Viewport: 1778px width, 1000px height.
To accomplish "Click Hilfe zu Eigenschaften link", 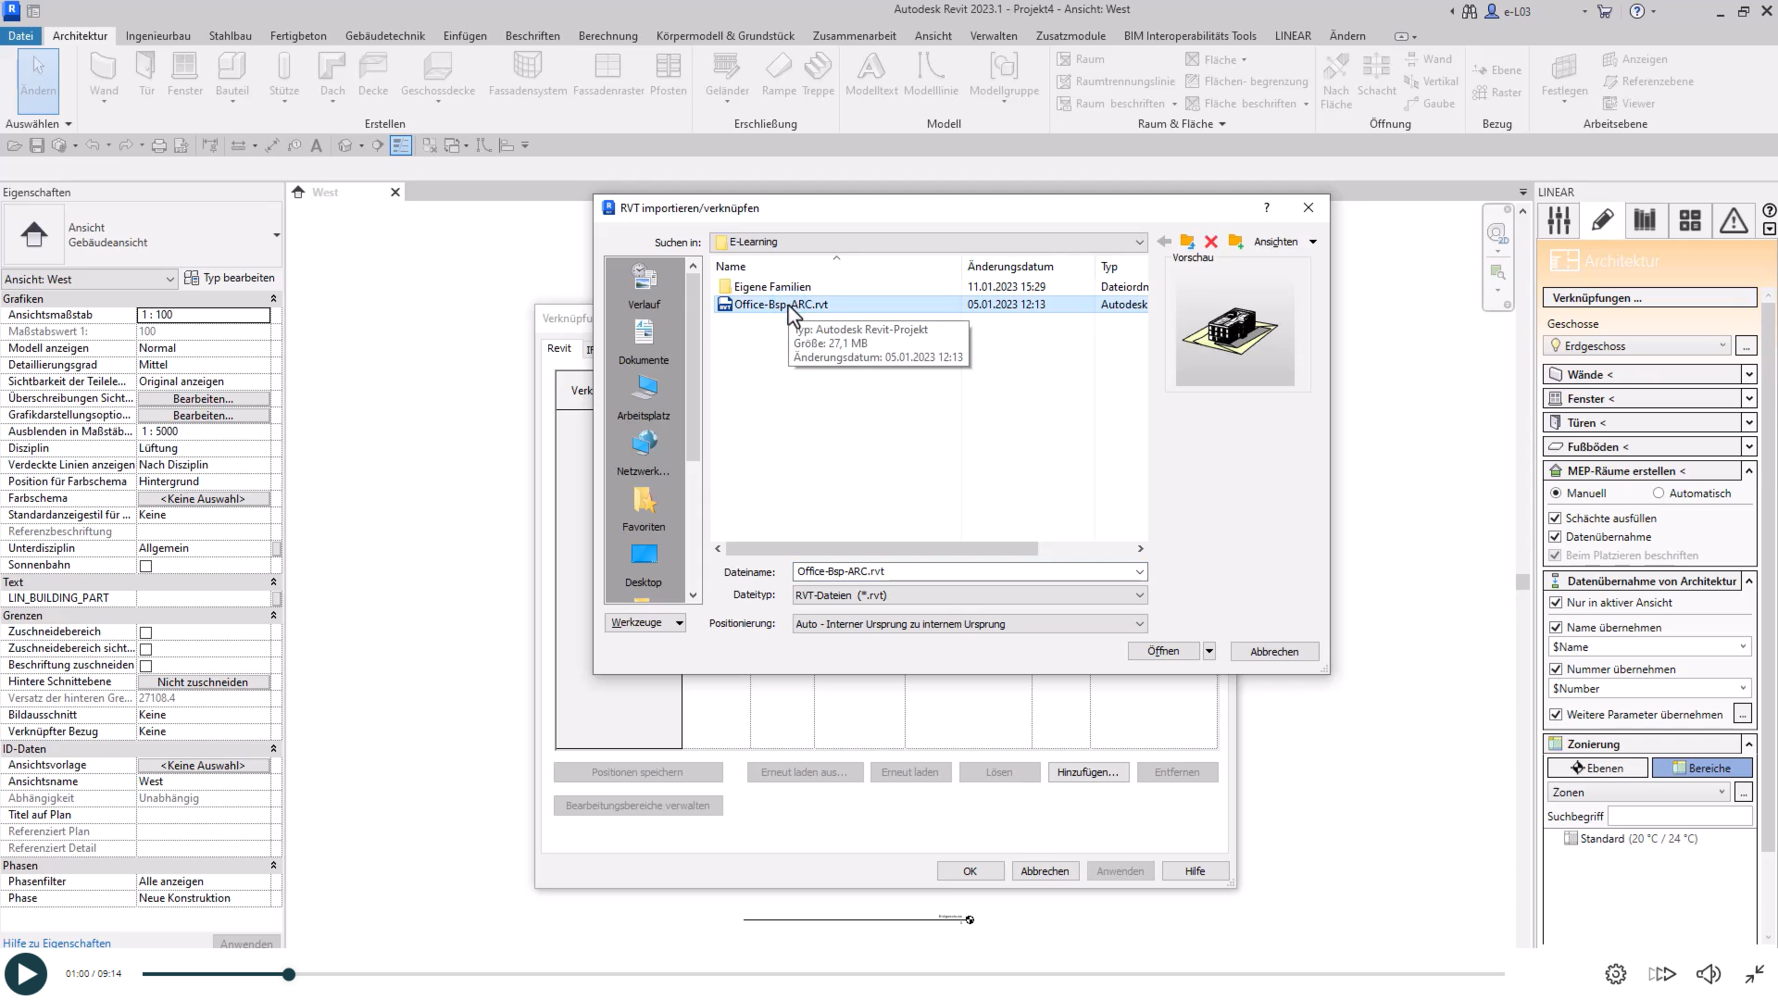I will 57,943.
